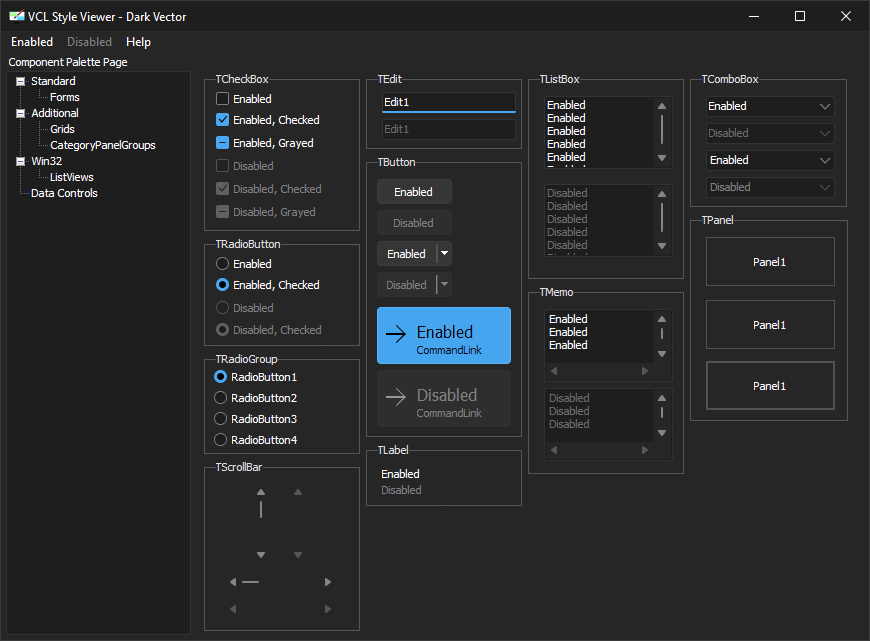870x641 pixels.
Task: Click the Disabled TButton
Action: click(x=414, y=223)
